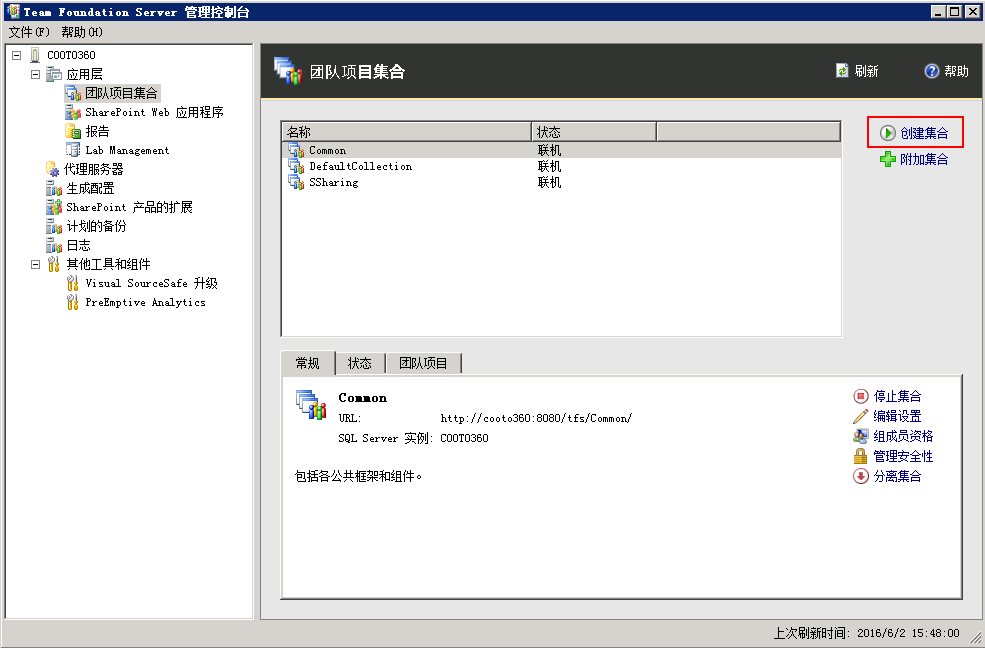Click the 生成配置 icon

[54, 188]
